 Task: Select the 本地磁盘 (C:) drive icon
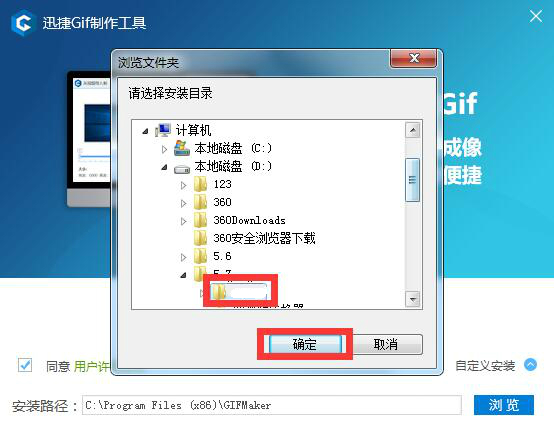point(182,148)
